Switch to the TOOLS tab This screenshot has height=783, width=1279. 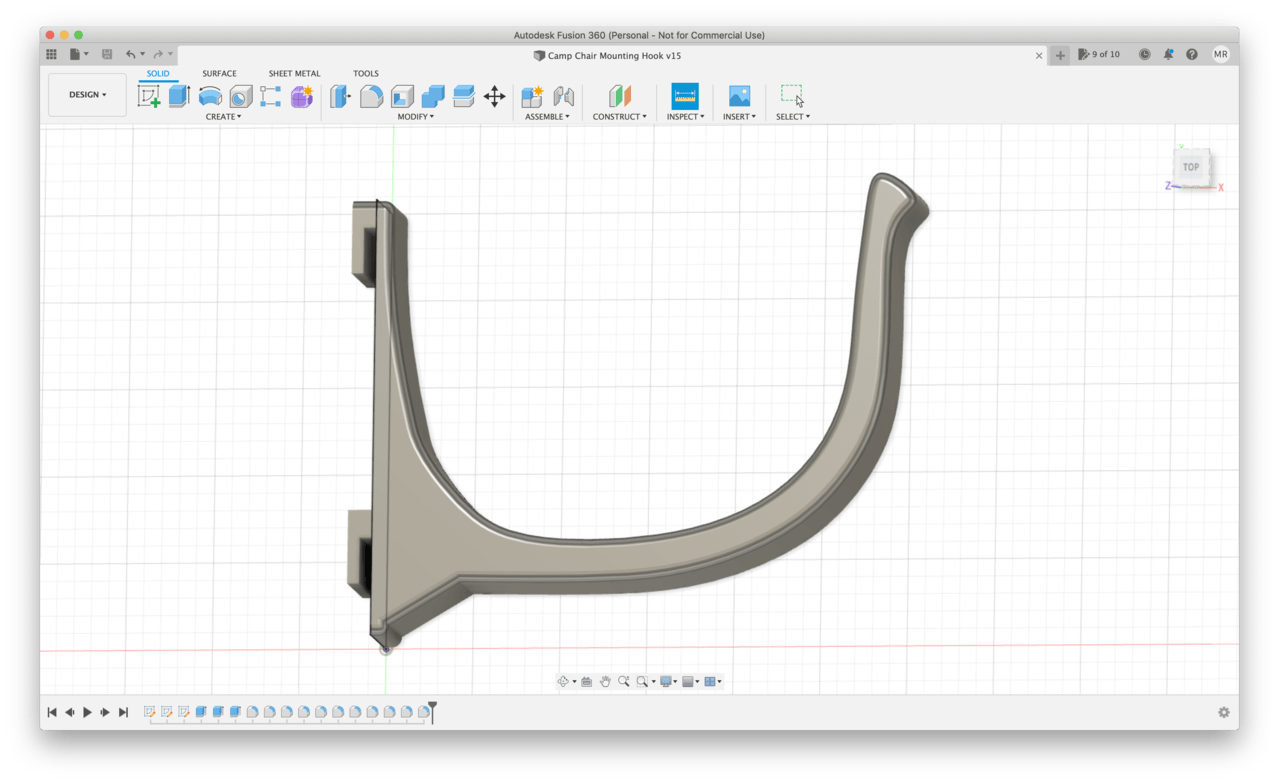(x=365, y=73)
